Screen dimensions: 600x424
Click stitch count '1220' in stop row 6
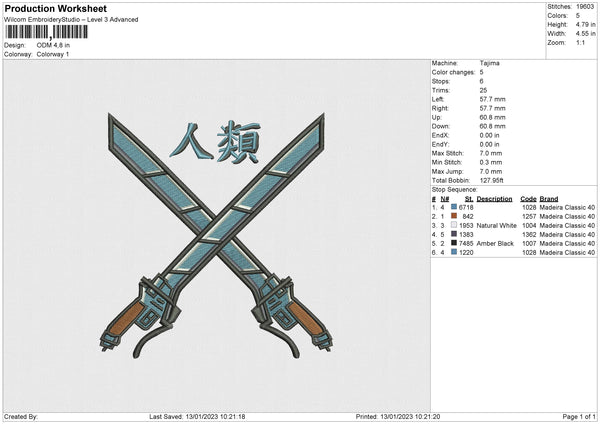click(466, 253)
